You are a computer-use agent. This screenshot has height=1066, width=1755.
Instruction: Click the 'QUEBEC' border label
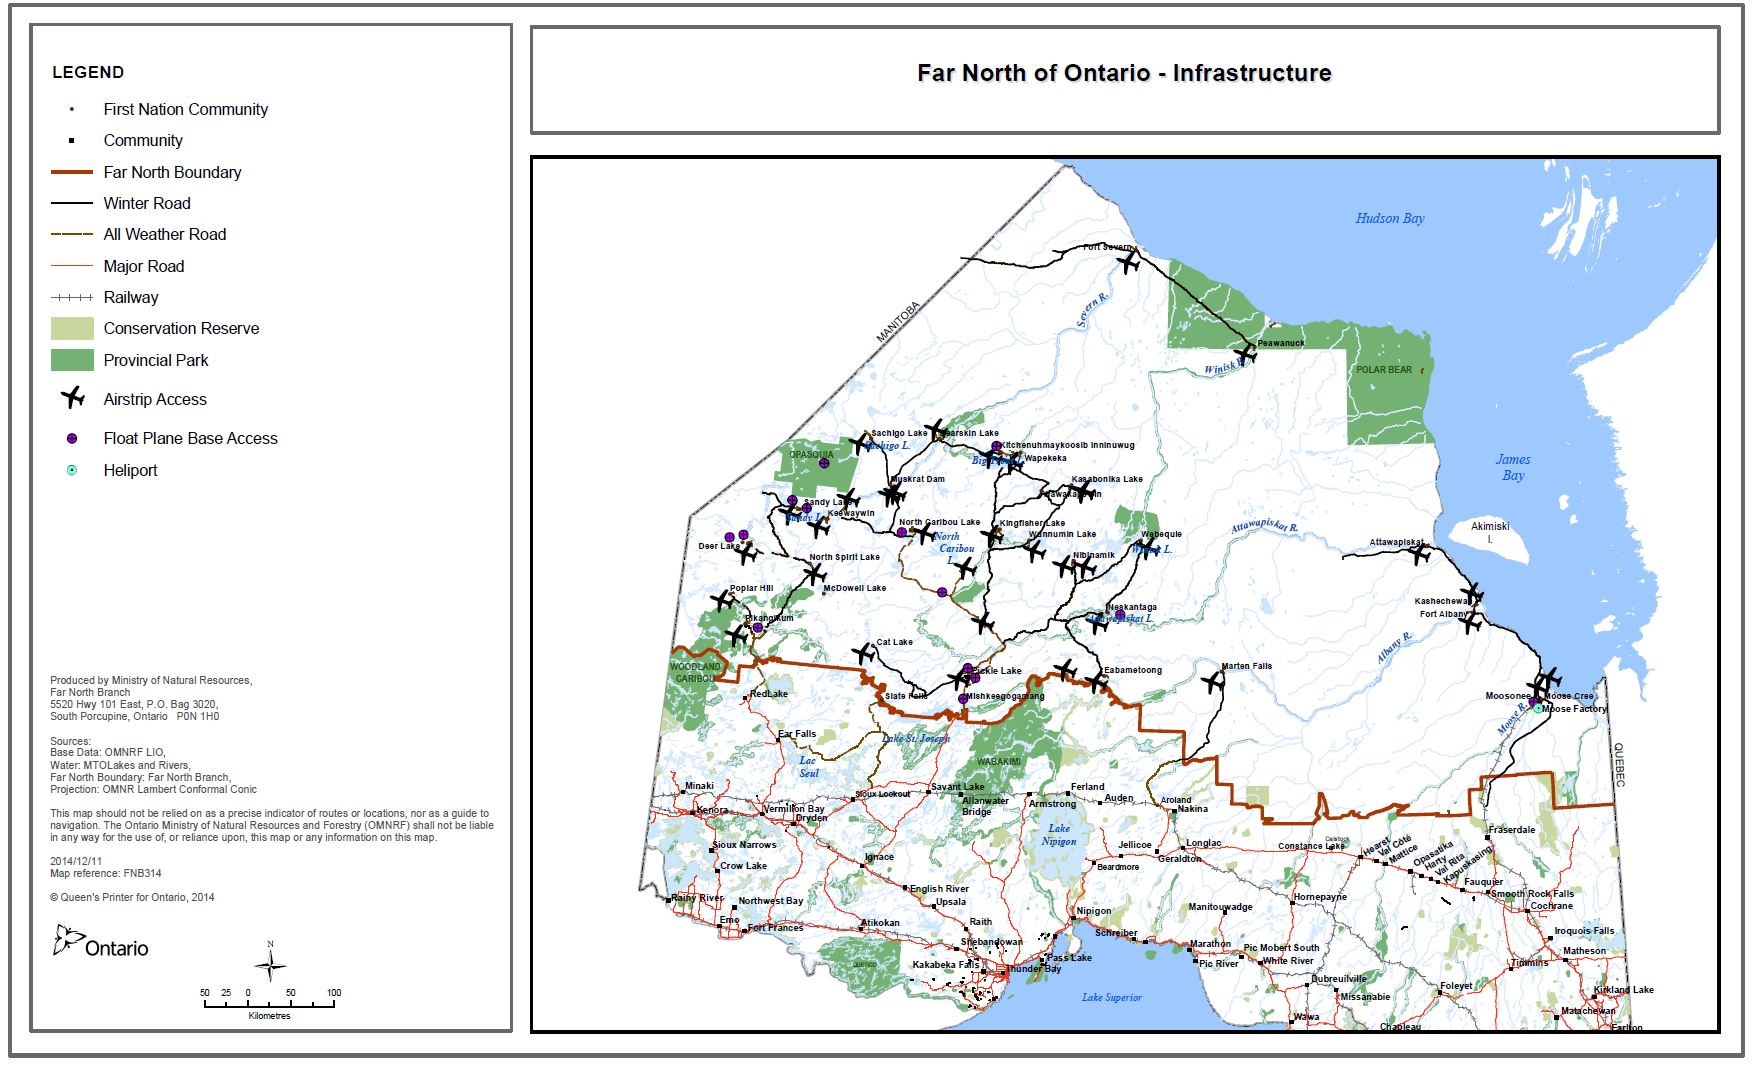click(1619, 765)
